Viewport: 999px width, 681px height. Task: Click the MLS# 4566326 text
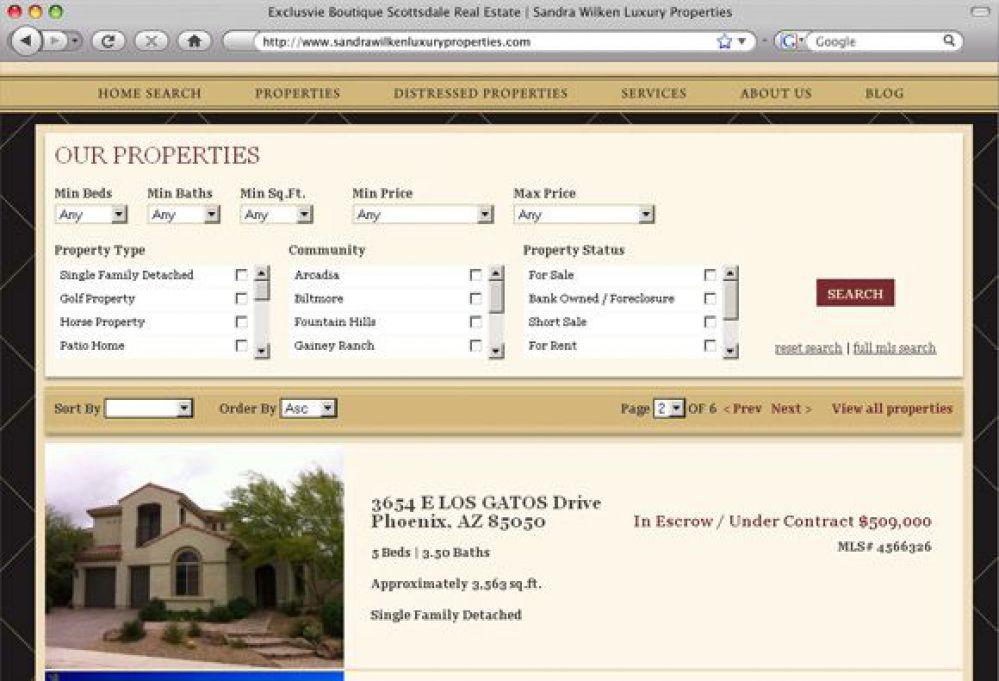(884, 547)
